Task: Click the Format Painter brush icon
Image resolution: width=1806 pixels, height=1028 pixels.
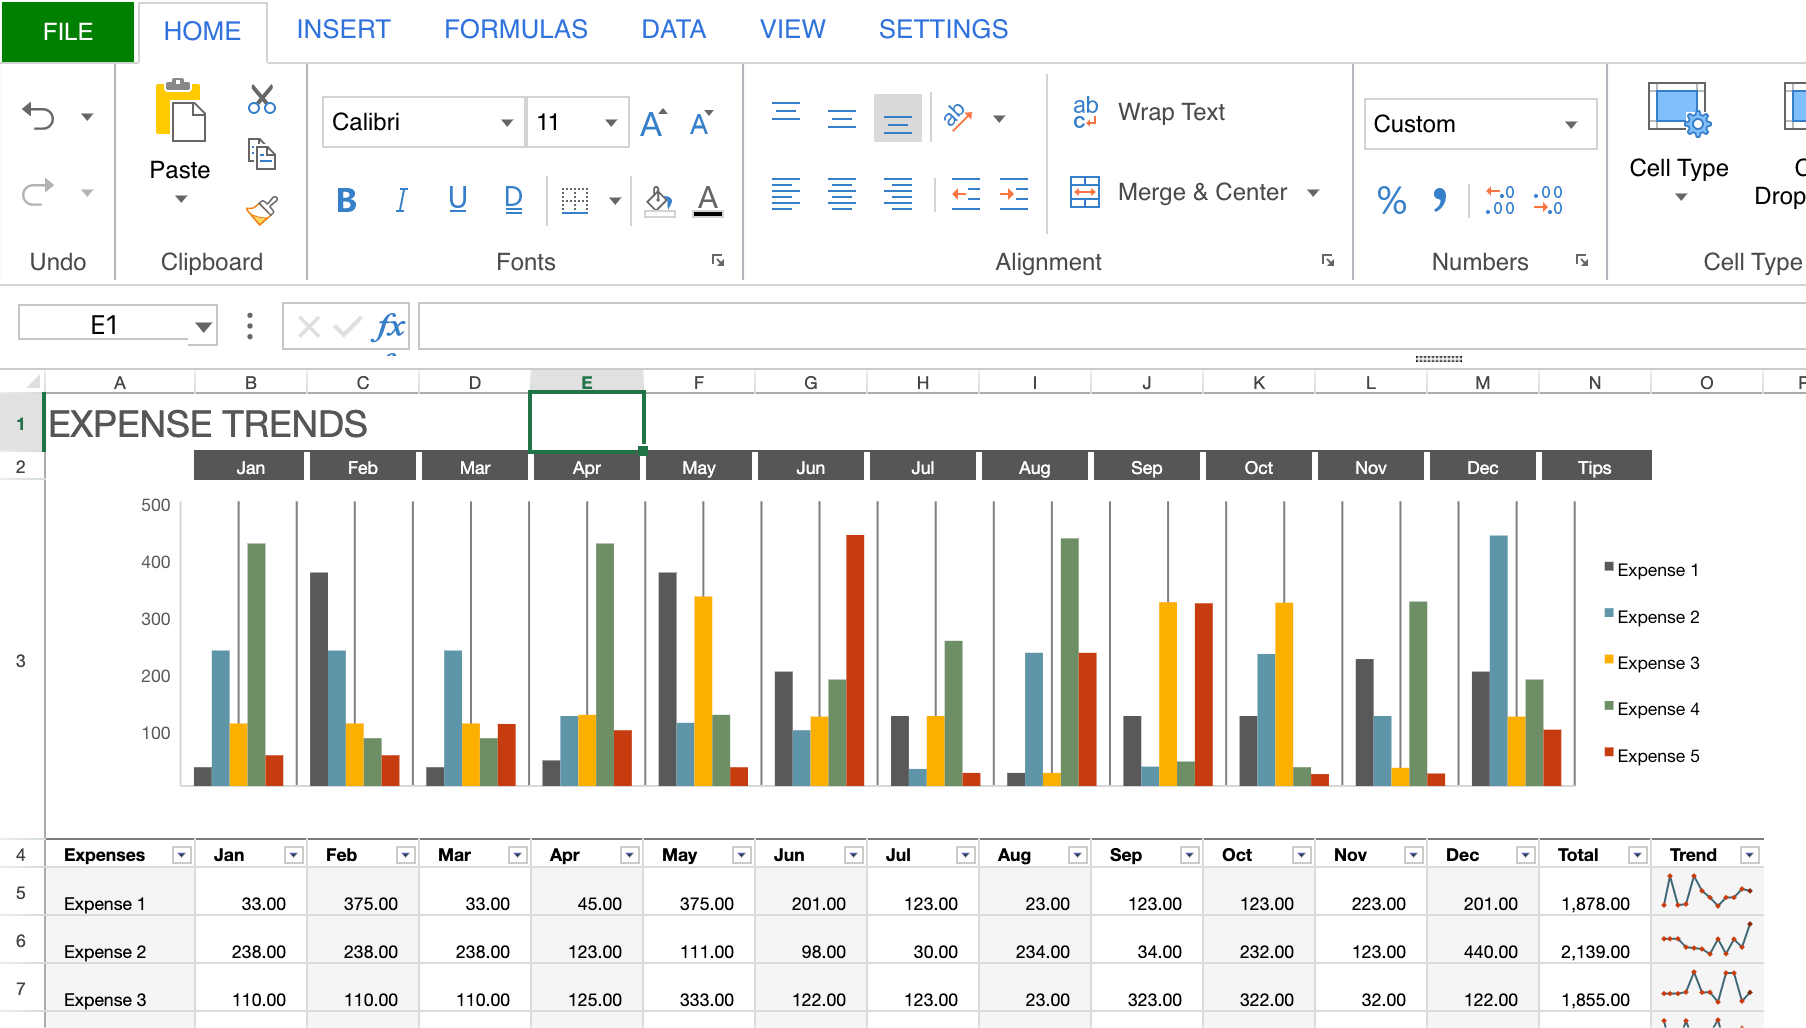Action: click(262, 210)
